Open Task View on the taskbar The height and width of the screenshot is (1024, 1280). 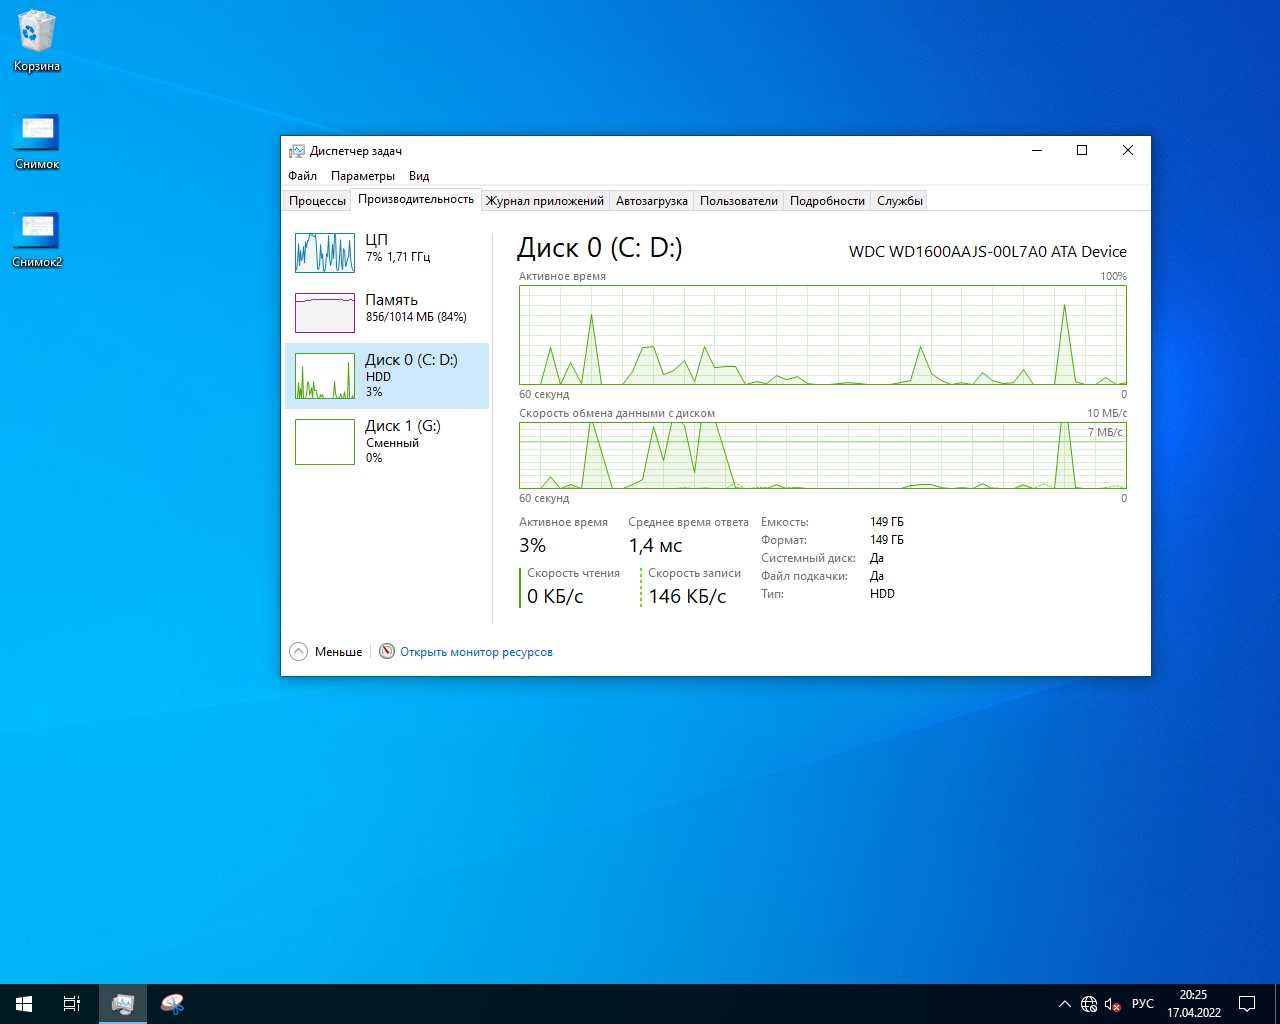click(x=72, y=1004)
